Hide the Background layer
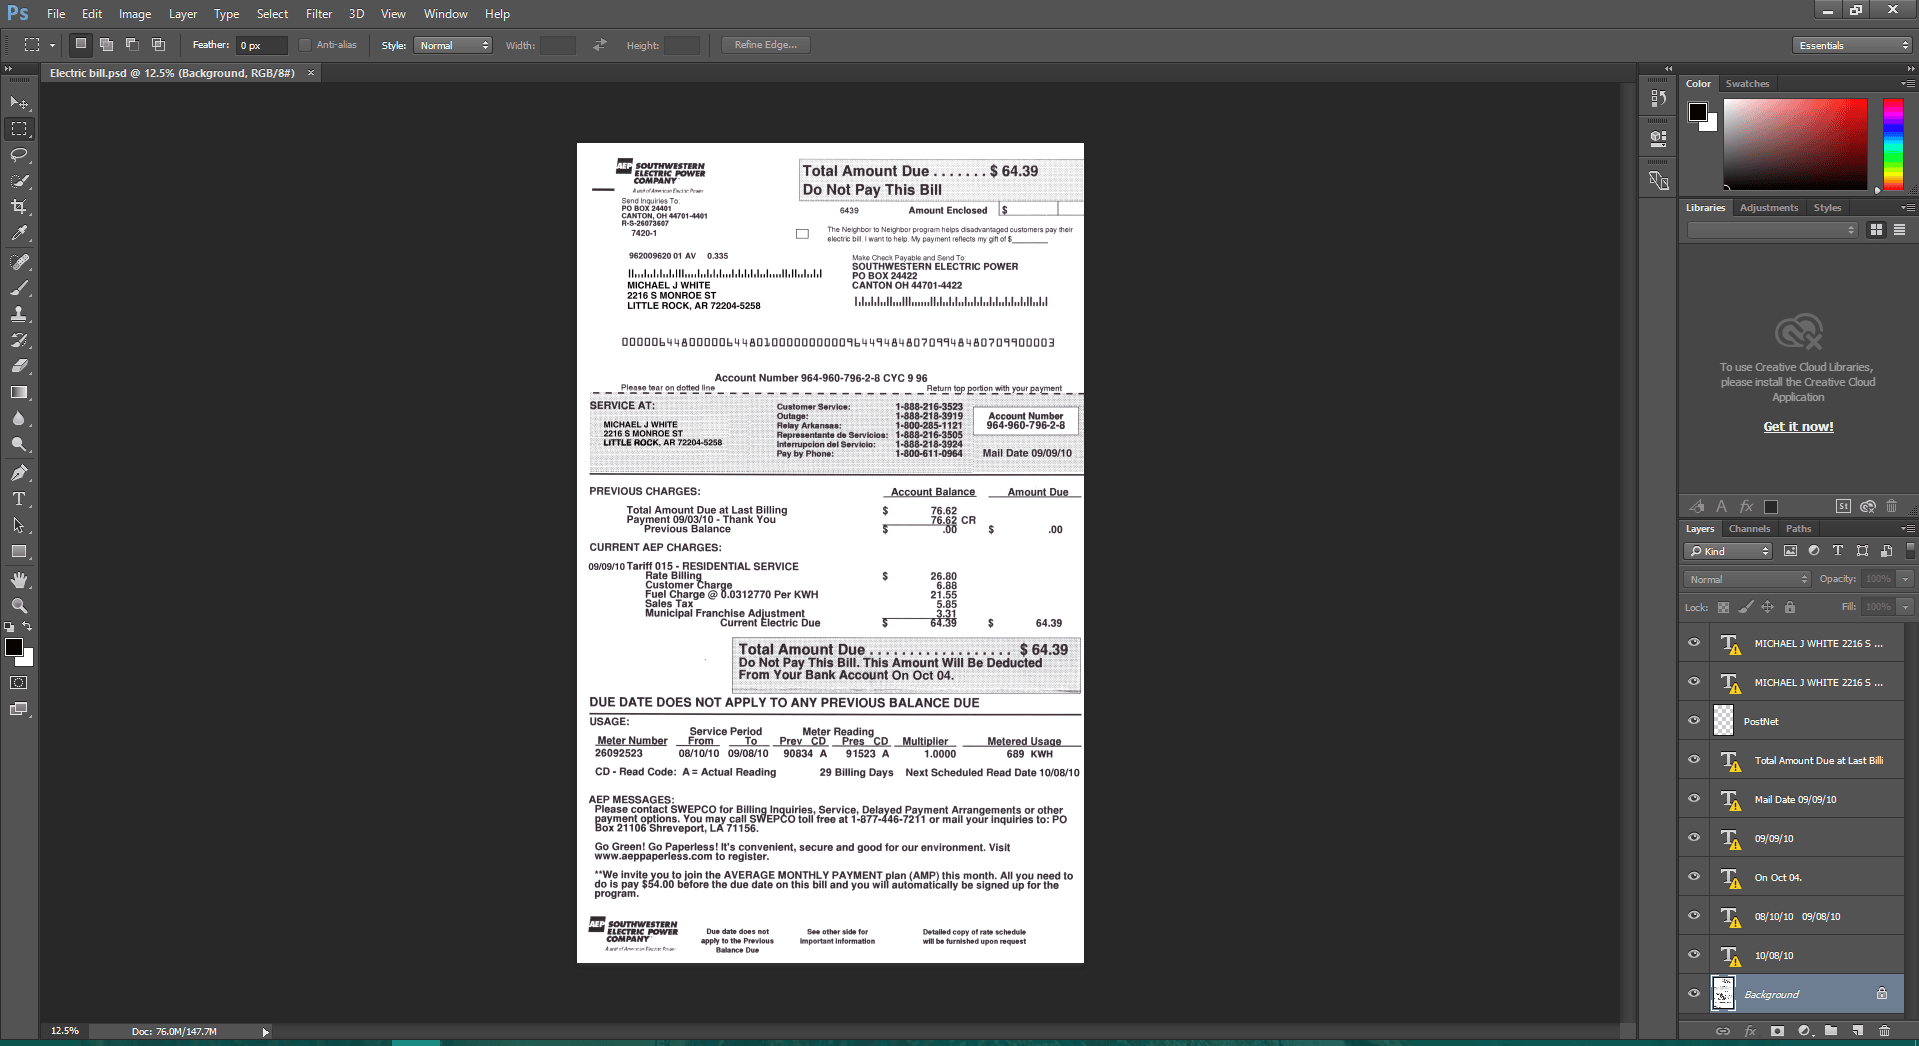The width and height of the screenshot is (1919, 1046). point(1694,993)
